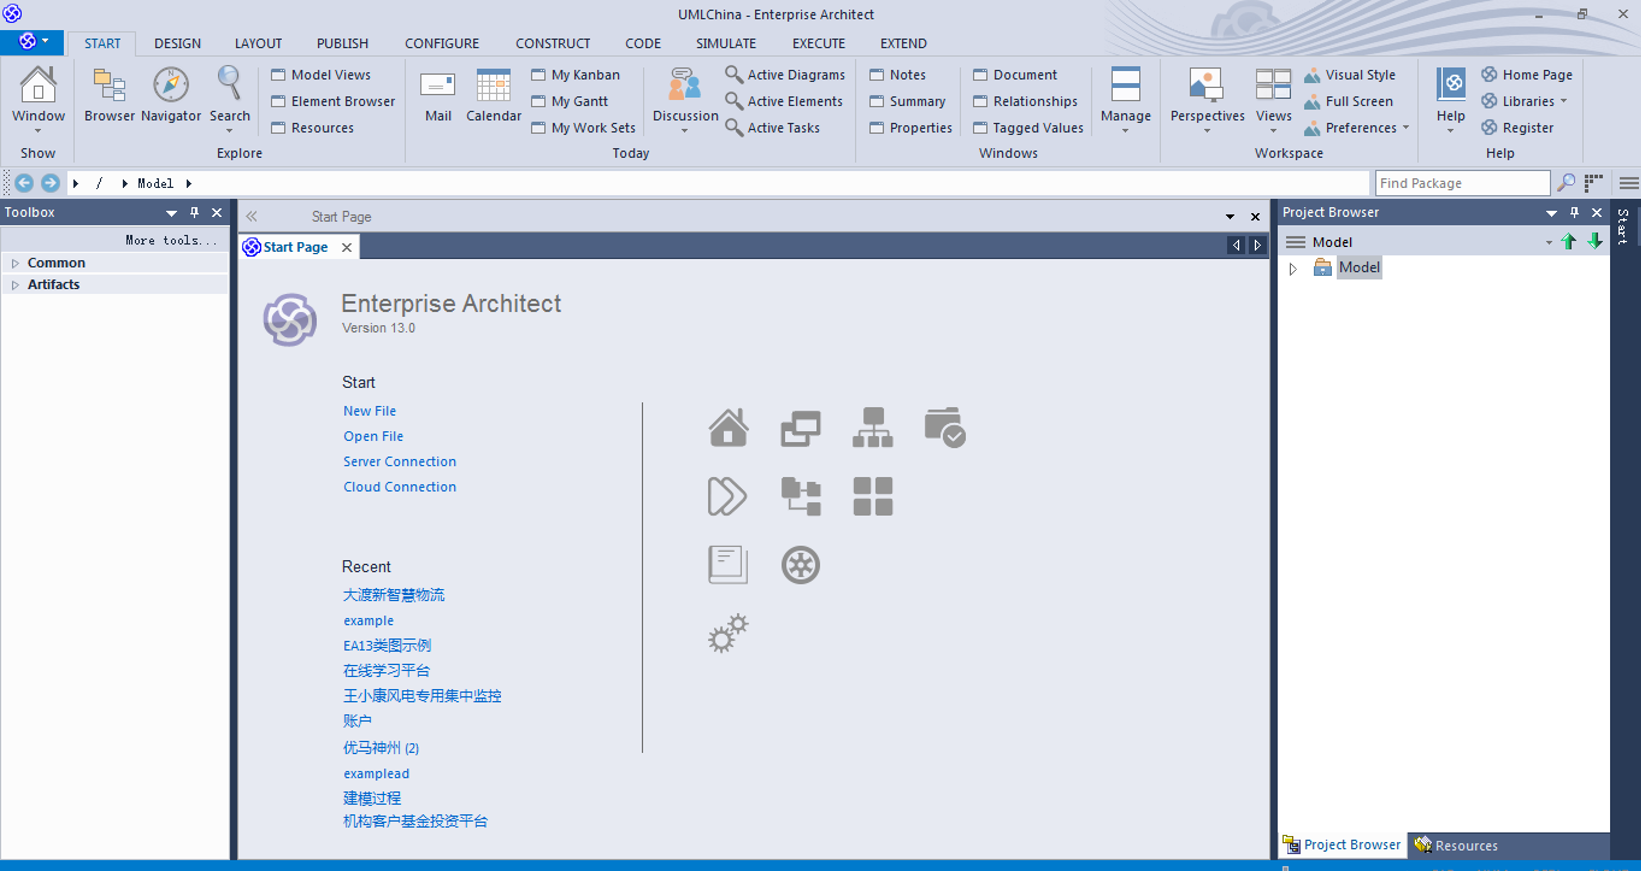
Task: Open recent project 'example'
Action: pos(368,620)
